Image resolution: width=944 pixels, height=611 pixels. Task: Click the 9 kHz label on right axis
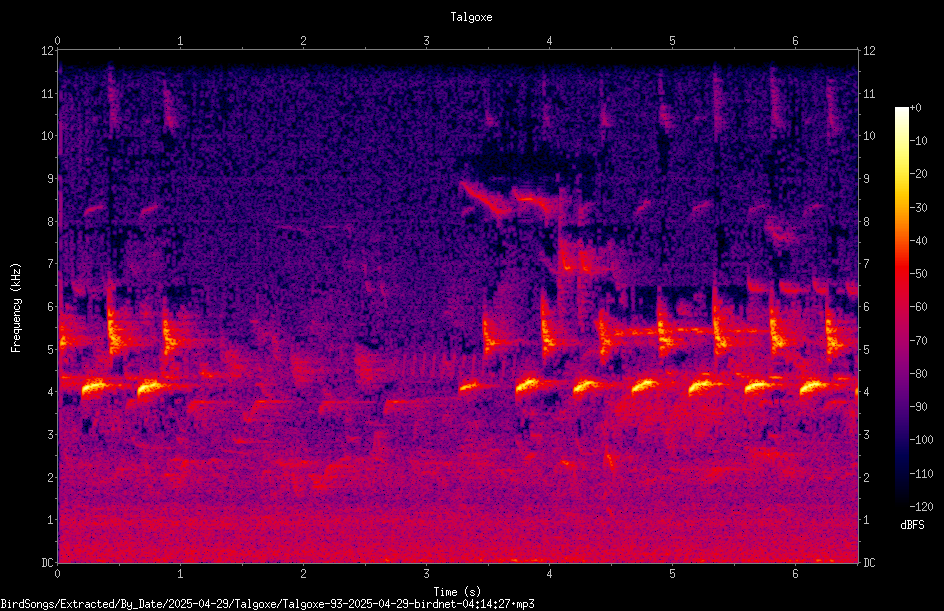tap(867, 178)
